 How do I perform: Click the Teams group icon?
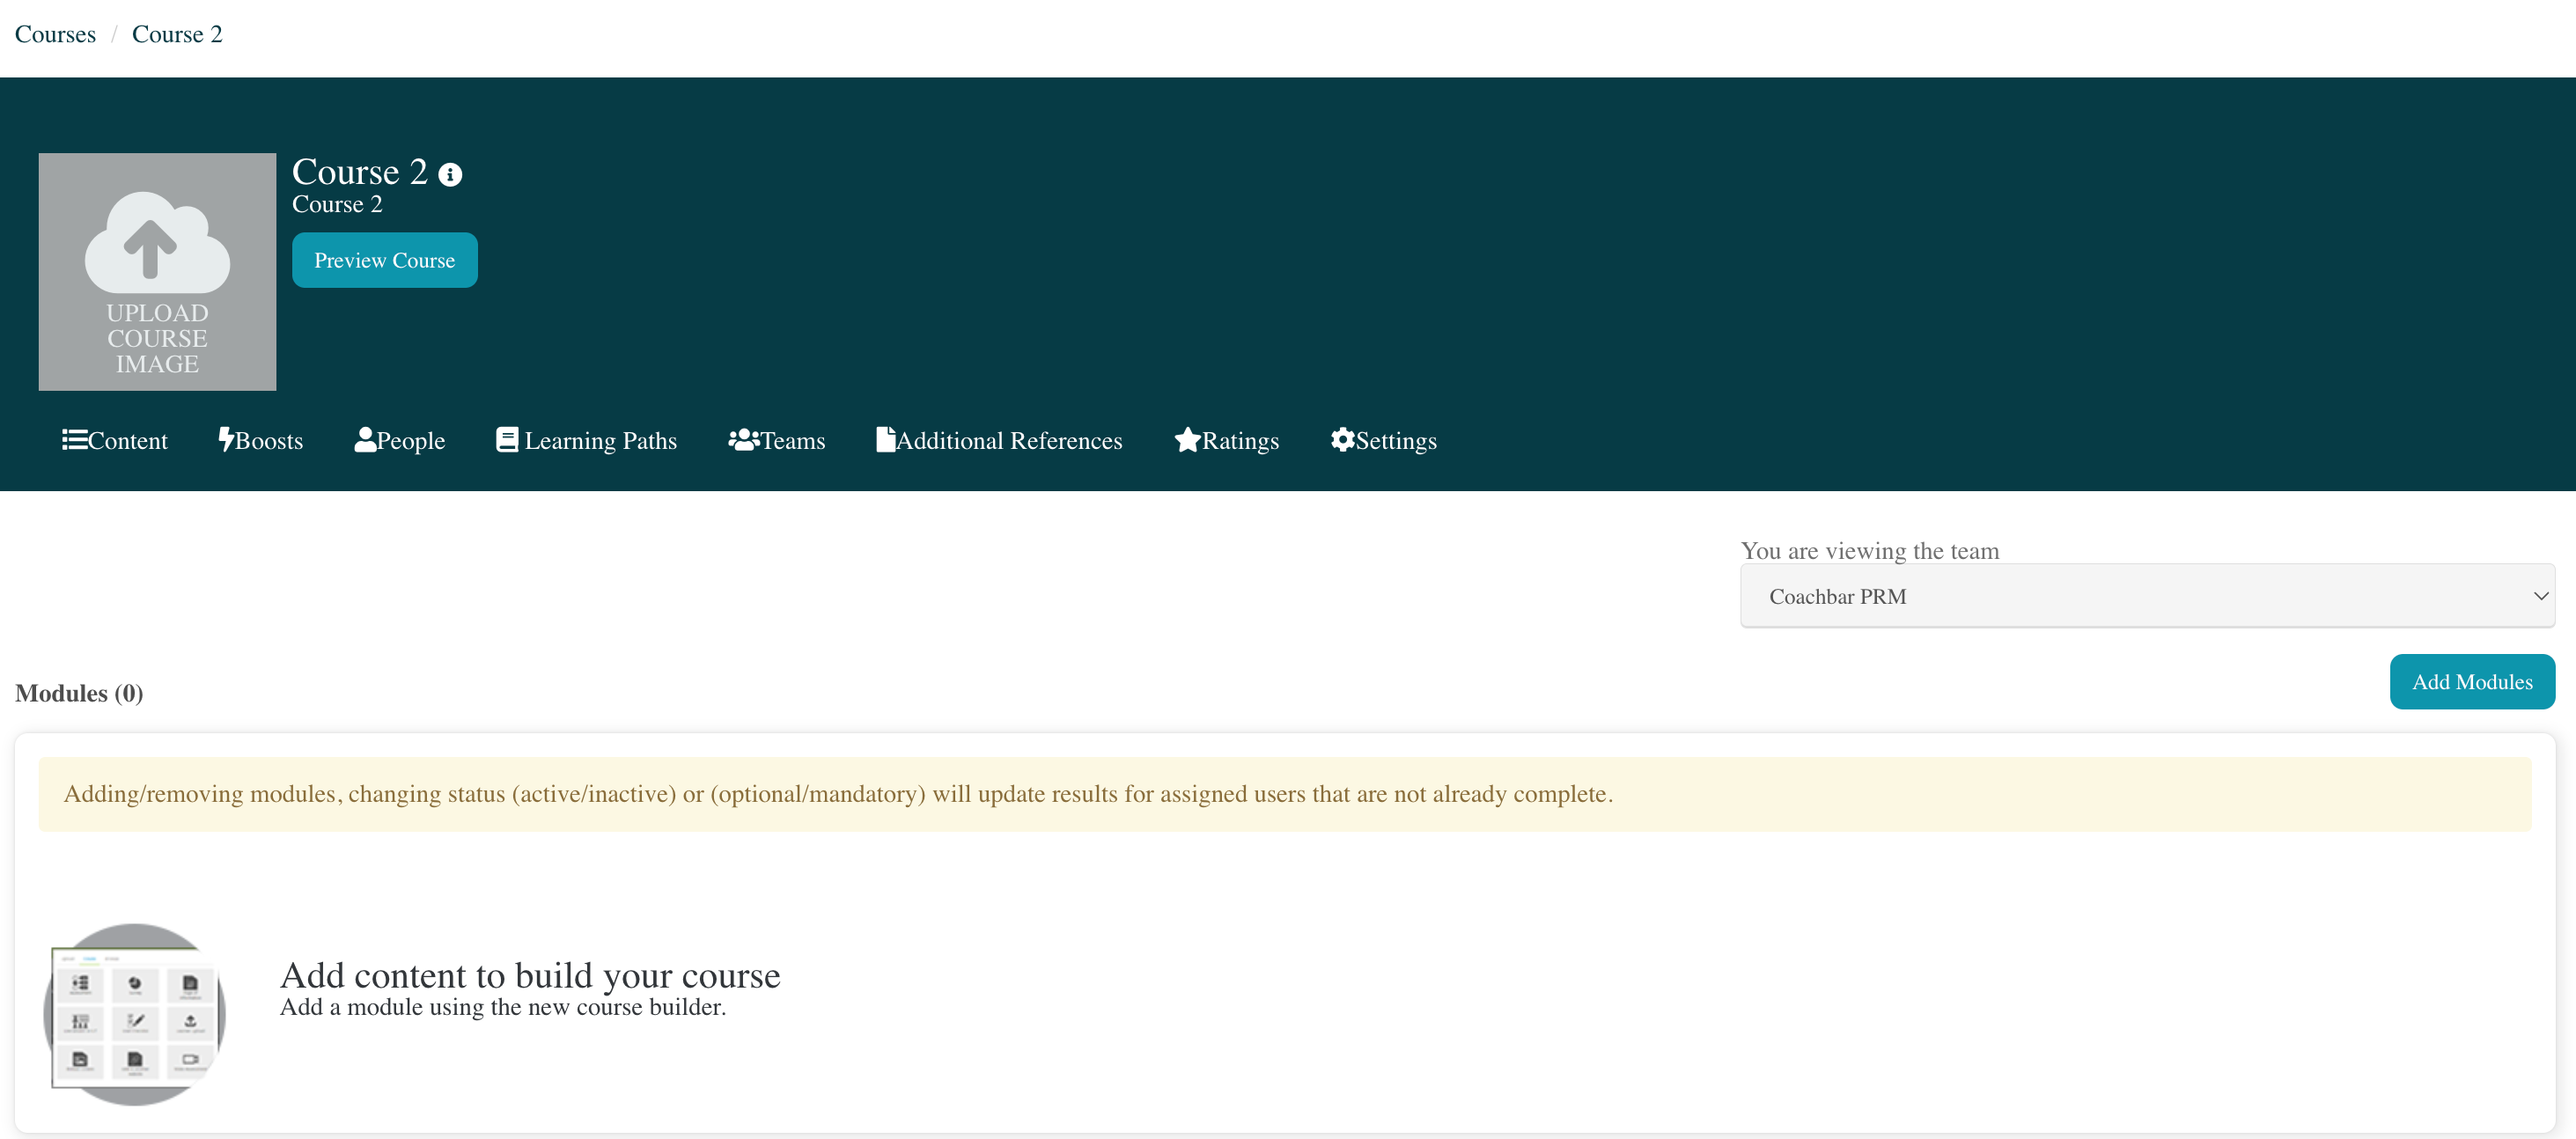[744, 440]
